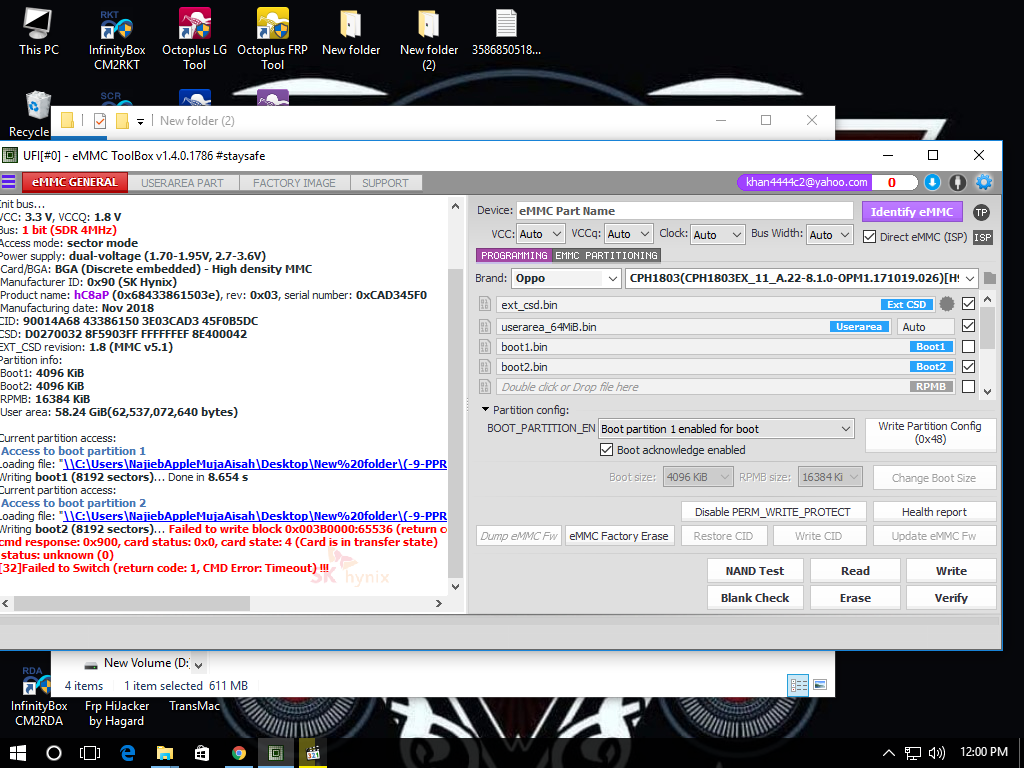Viewport: 1024px width, 768px height.
Task: Open Microsoft Edge from taskbar
Action: pos(127,753)
